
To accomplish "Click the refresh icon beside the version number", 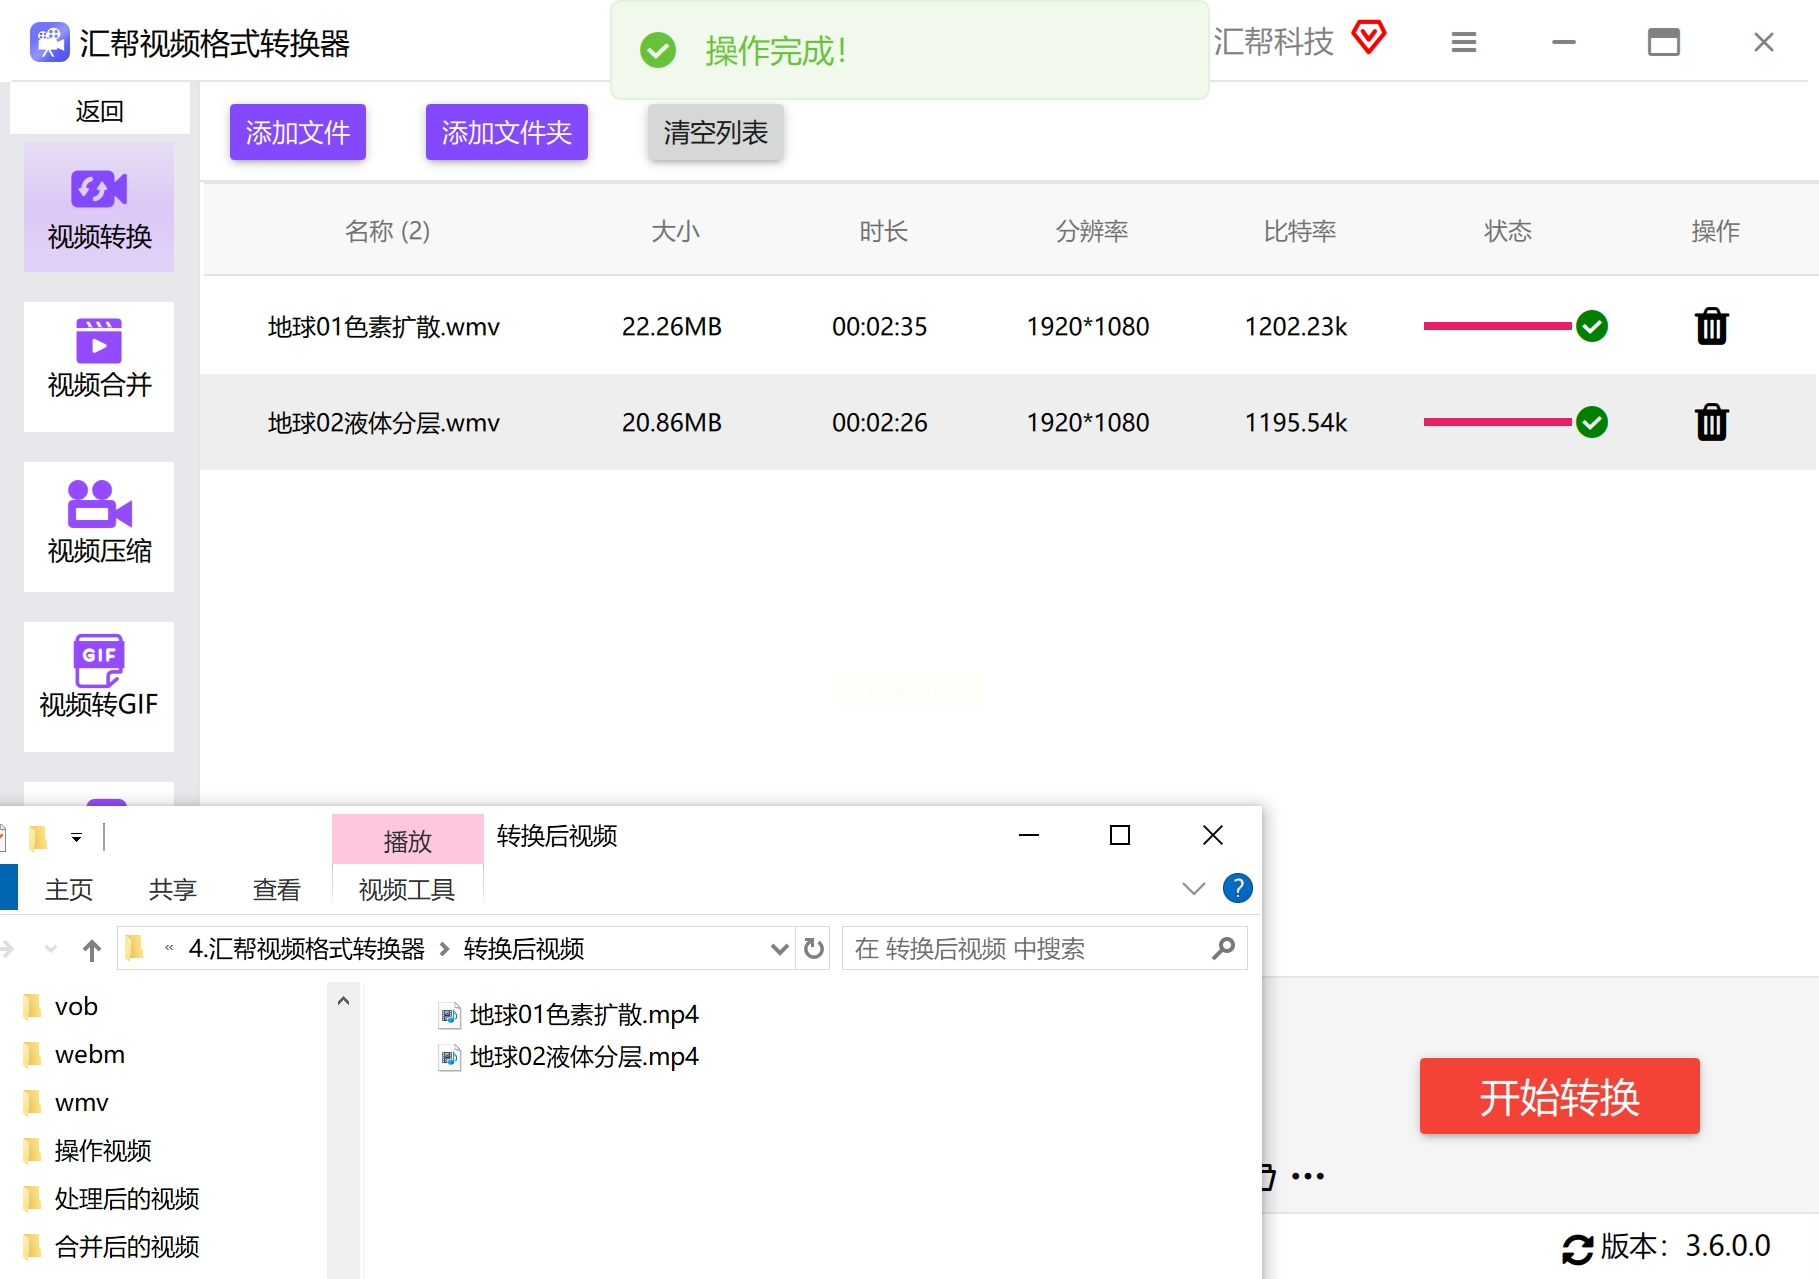I will [x=1577, y=1248].
